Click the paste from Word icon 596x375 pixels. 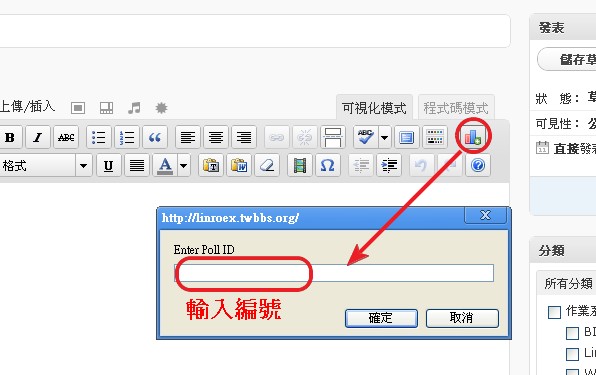coord(239,165)
